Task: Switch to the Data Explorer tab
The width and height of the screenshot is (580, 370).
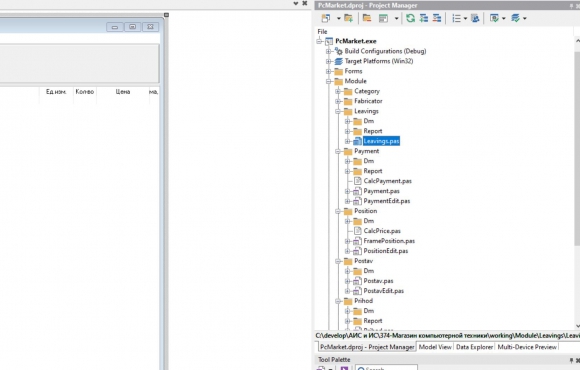Action: (474, 347)
